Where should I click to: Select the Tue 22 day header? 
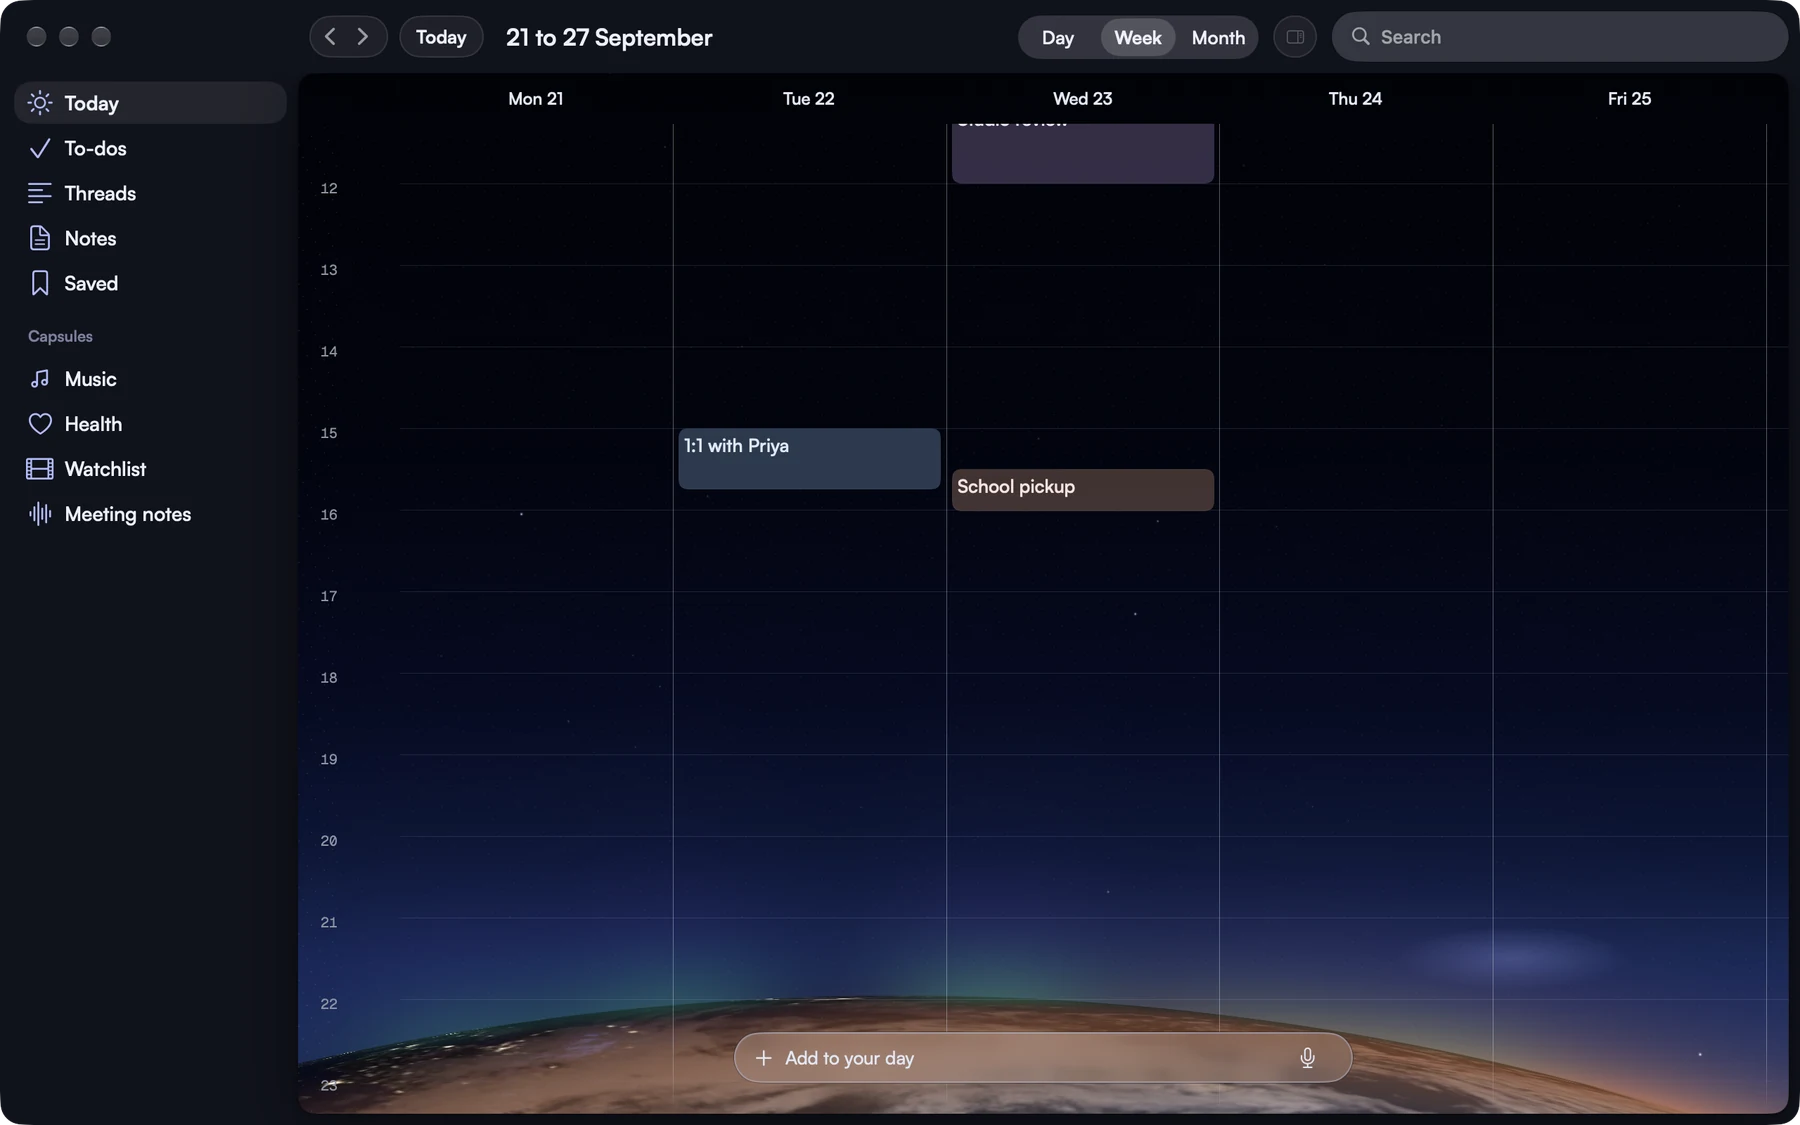click(809, 99)
